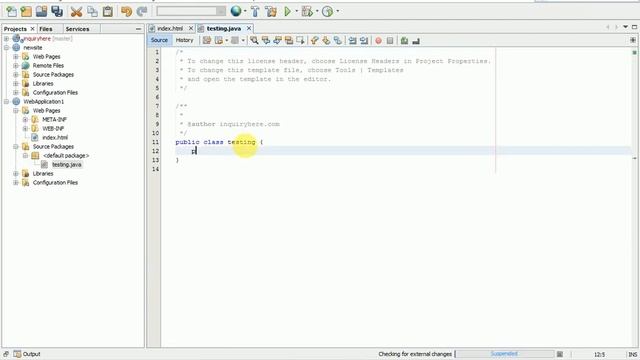Open the Output panel button
Viewport: 640px width, 360px height.
(27, 354)
